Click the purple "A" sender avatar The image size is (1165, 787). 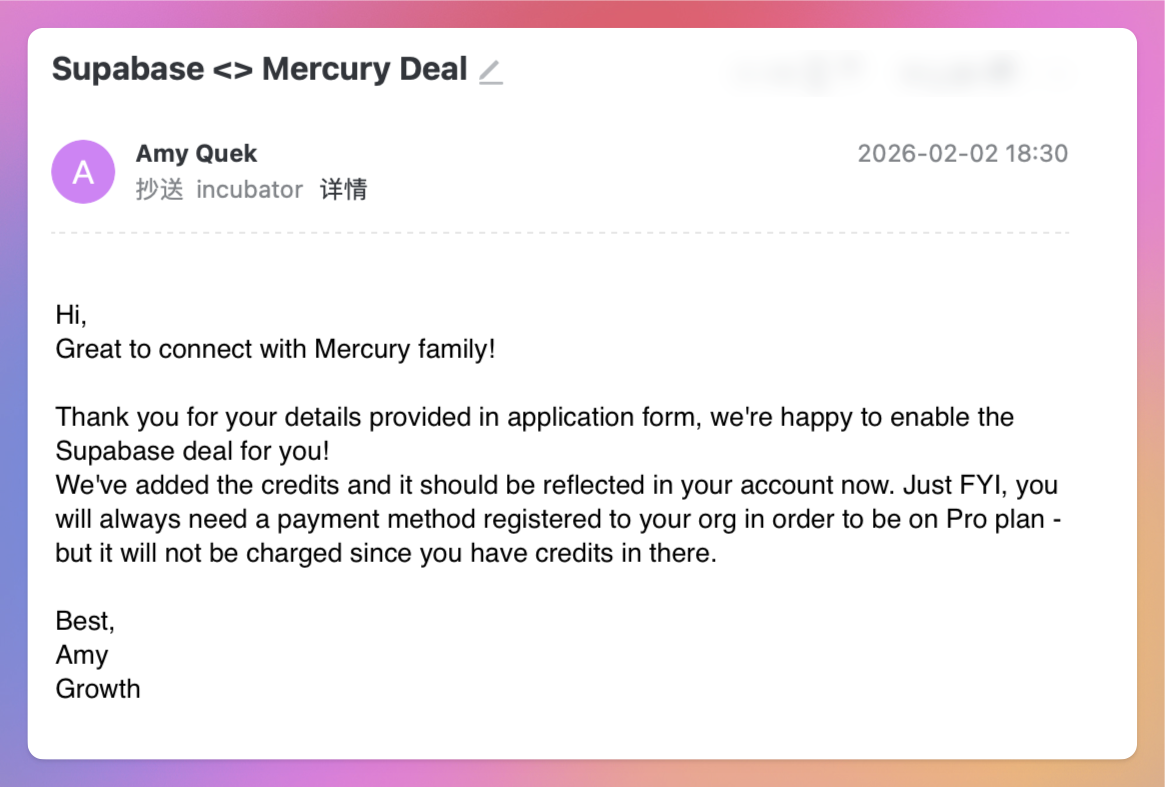(x=83, y=172)
